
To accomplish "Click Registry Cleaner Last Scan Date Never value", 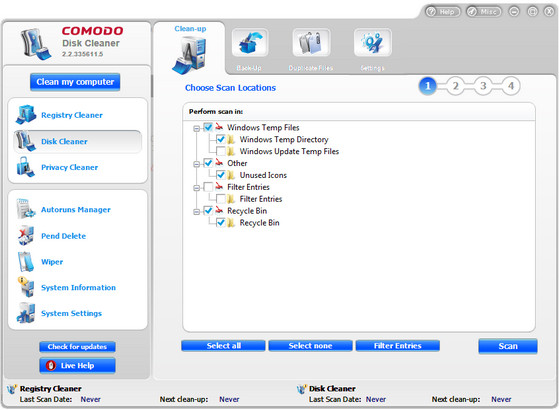I will [91, 399].
